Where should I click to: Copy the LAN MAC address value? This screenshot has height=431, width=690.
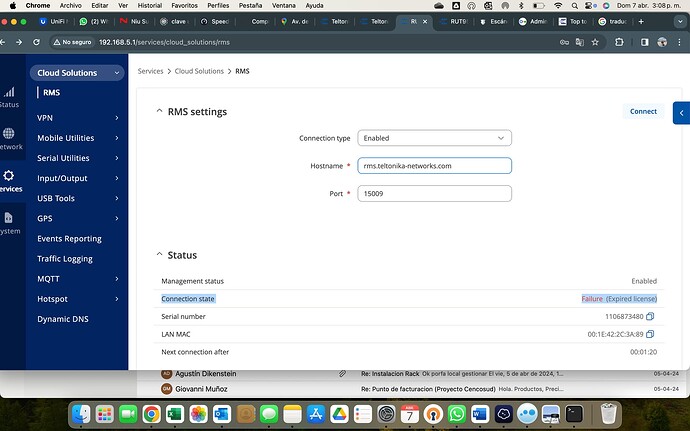tap(650, 334)
